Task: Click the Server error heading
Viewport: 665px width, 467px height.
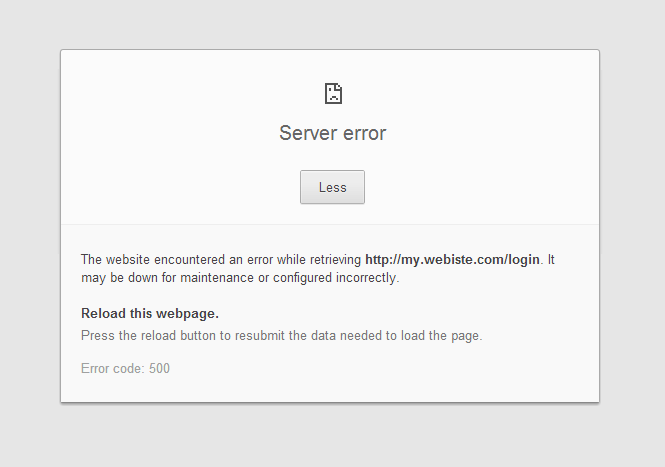Action: pos(332,133)
